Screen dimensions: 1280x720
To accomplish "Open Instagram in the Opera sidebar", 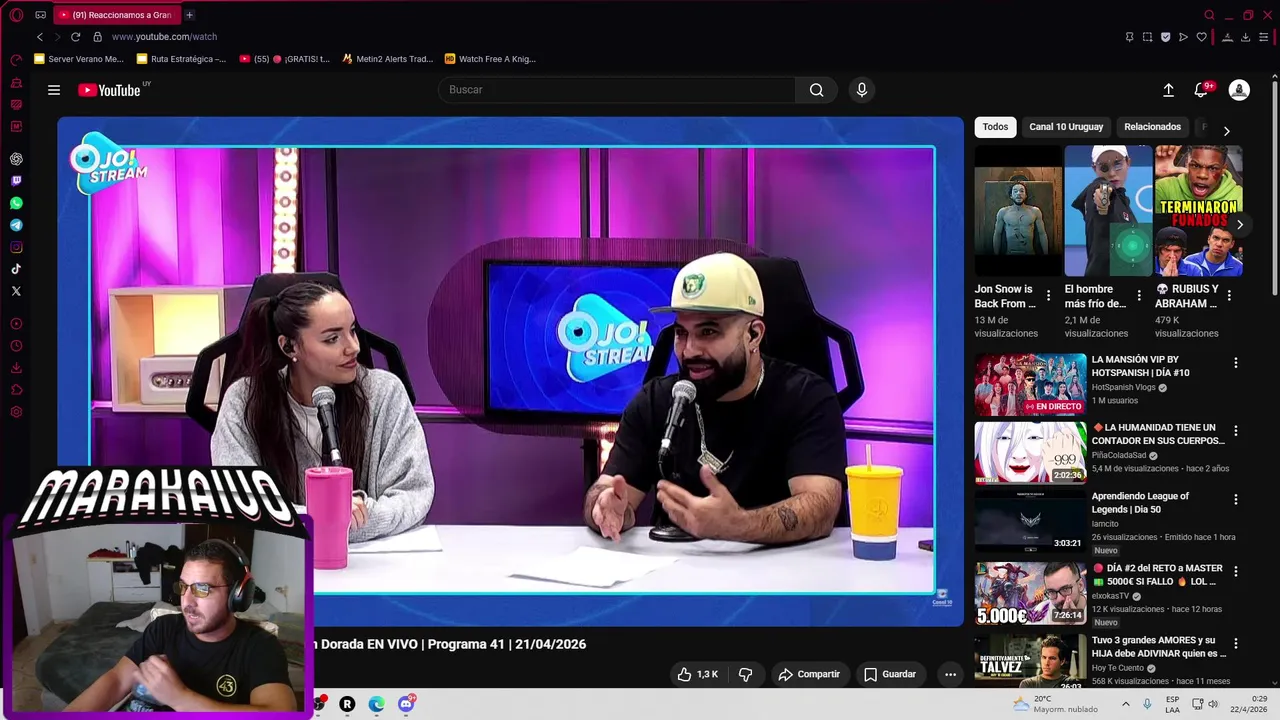I will click(x=16, y=247).
